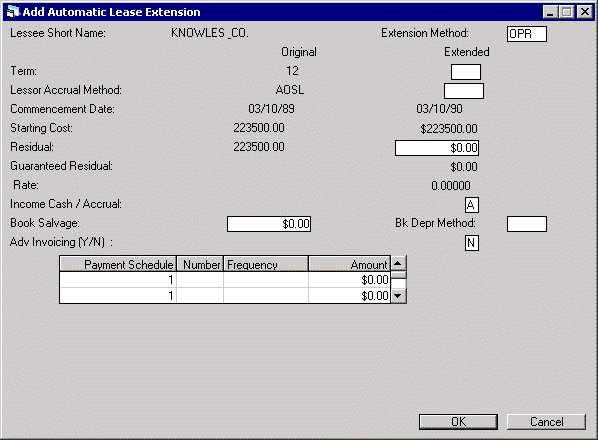
Task: Click the Book Salvage amount field
Action: (269, 224)
